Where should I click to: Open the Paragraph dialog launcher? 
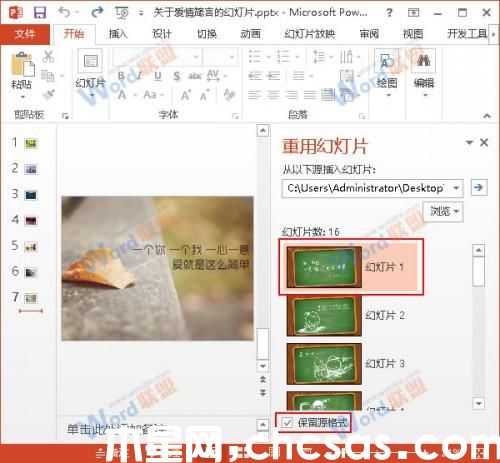[x=362, y=116]
